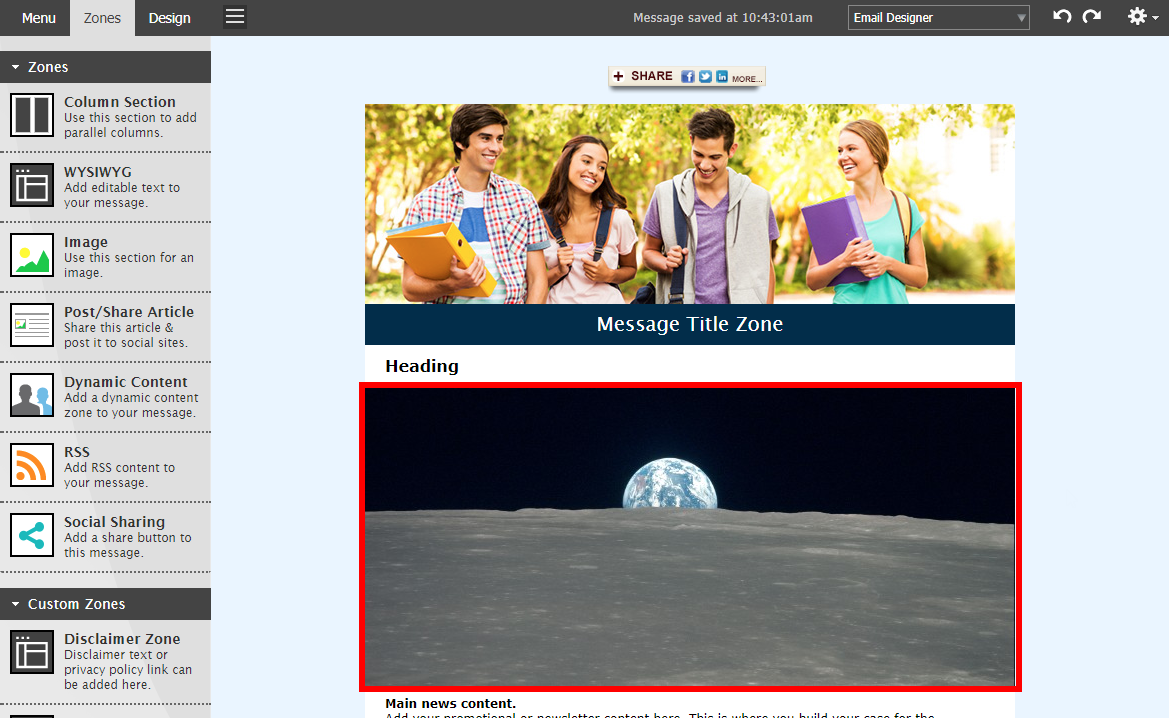This screenshot has height=718, width=1169.
Task: Switch to the Zones tab
Action: pyautogui.click(x=102, y=18)
